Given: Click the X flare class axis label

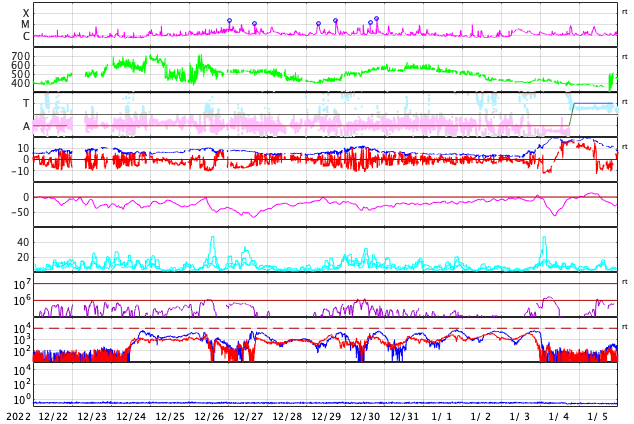Looking at the screenshot, I should (26, 13).
